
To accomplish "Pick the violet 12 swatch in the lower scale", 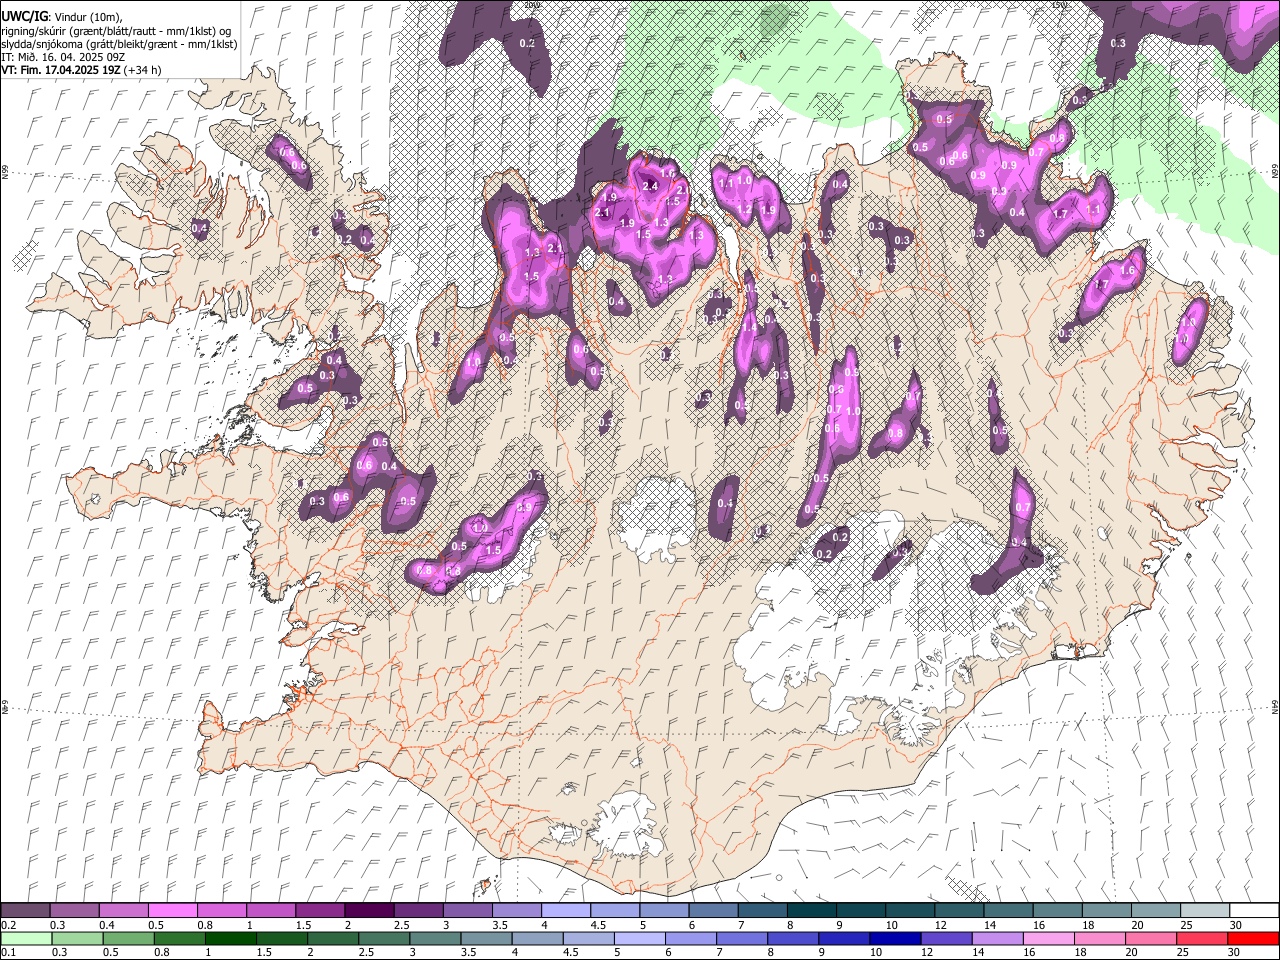I will click(x=946, y=938).
